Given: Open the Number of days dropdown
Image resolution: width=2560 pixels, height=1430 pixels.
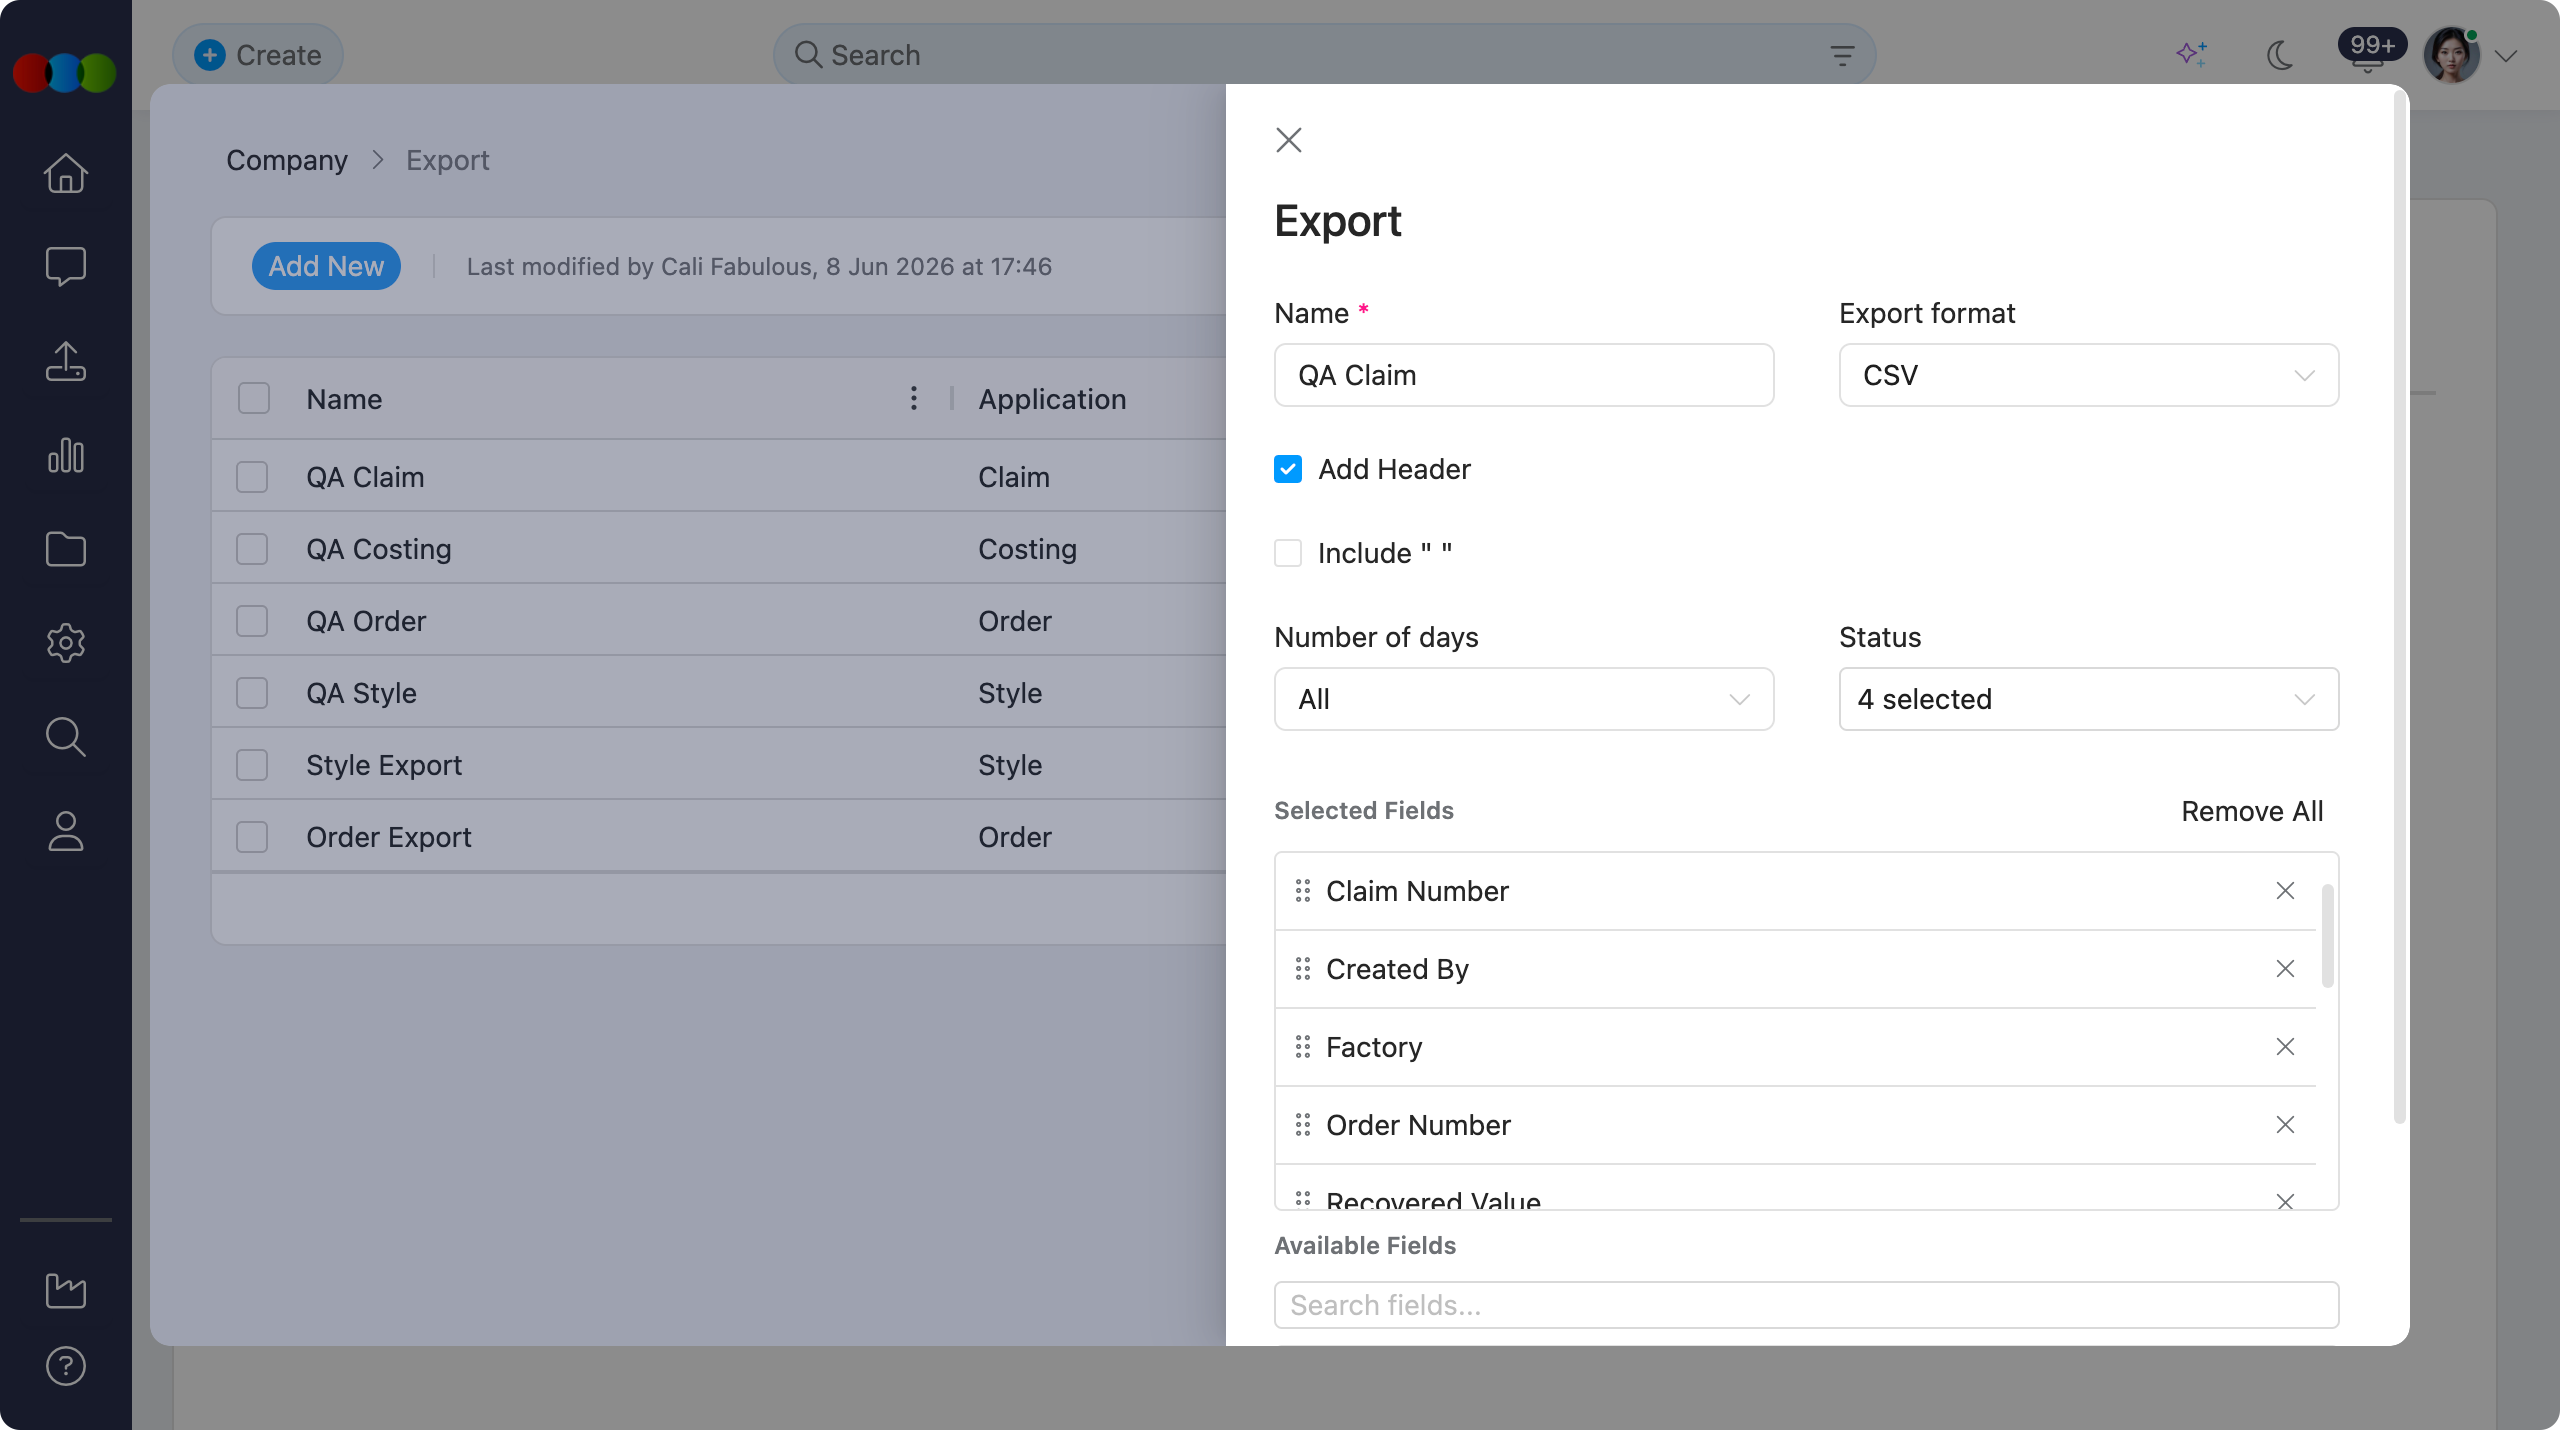Looking at the screenshot, I should 1524,699.
